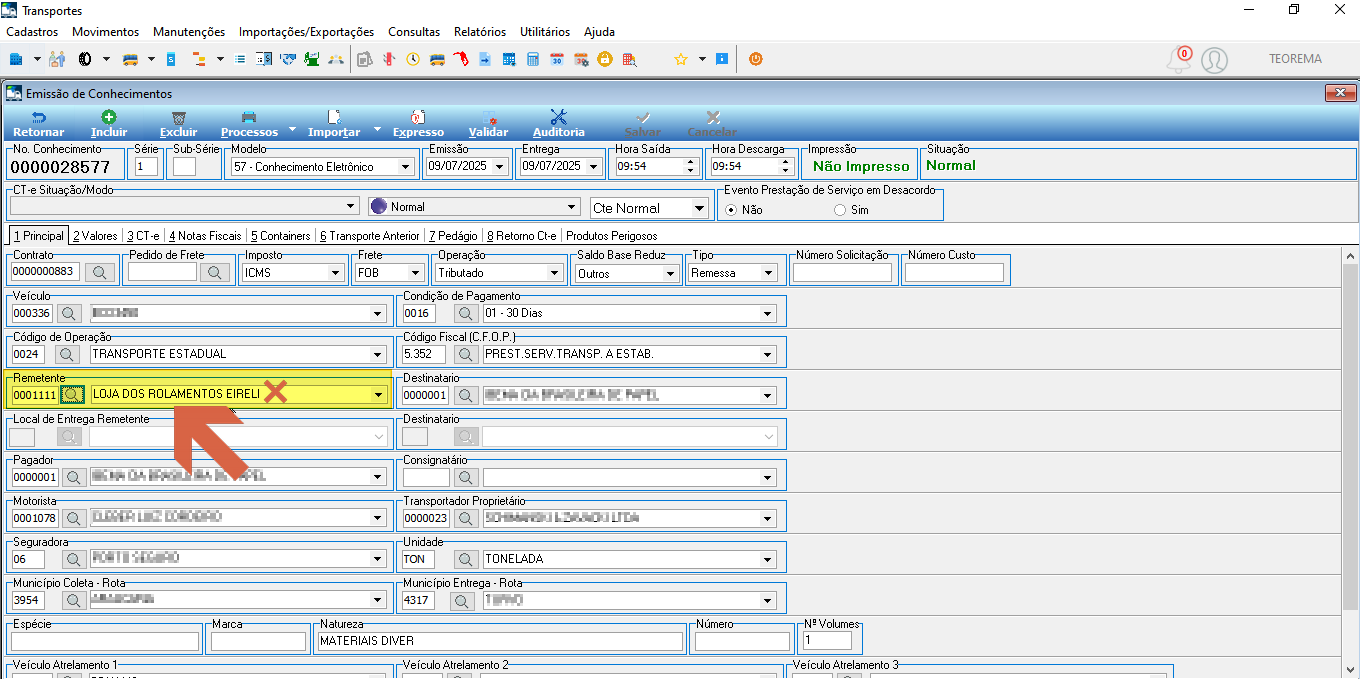This screenshot has width=1360, height=679.
Task: Open the notifications bell icon
Action: [x=1179, y=60]
